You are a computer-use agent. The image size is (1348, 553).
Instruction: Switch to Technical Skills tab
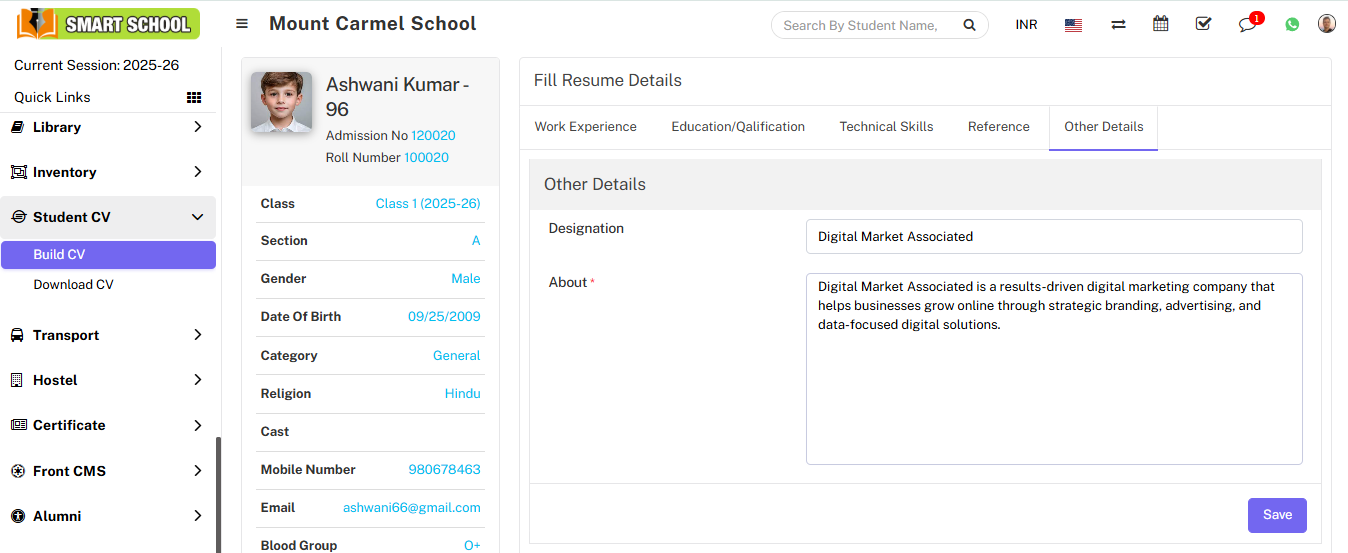click(x=886, y=127)
